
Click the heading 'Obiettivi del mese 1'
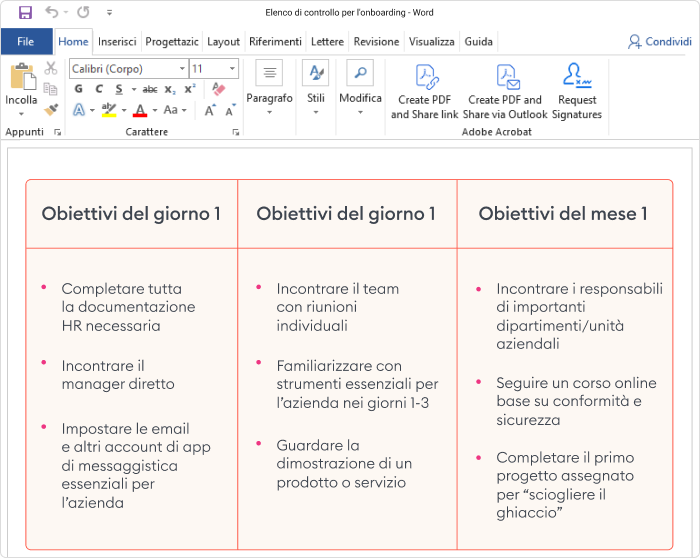[563, 214]
